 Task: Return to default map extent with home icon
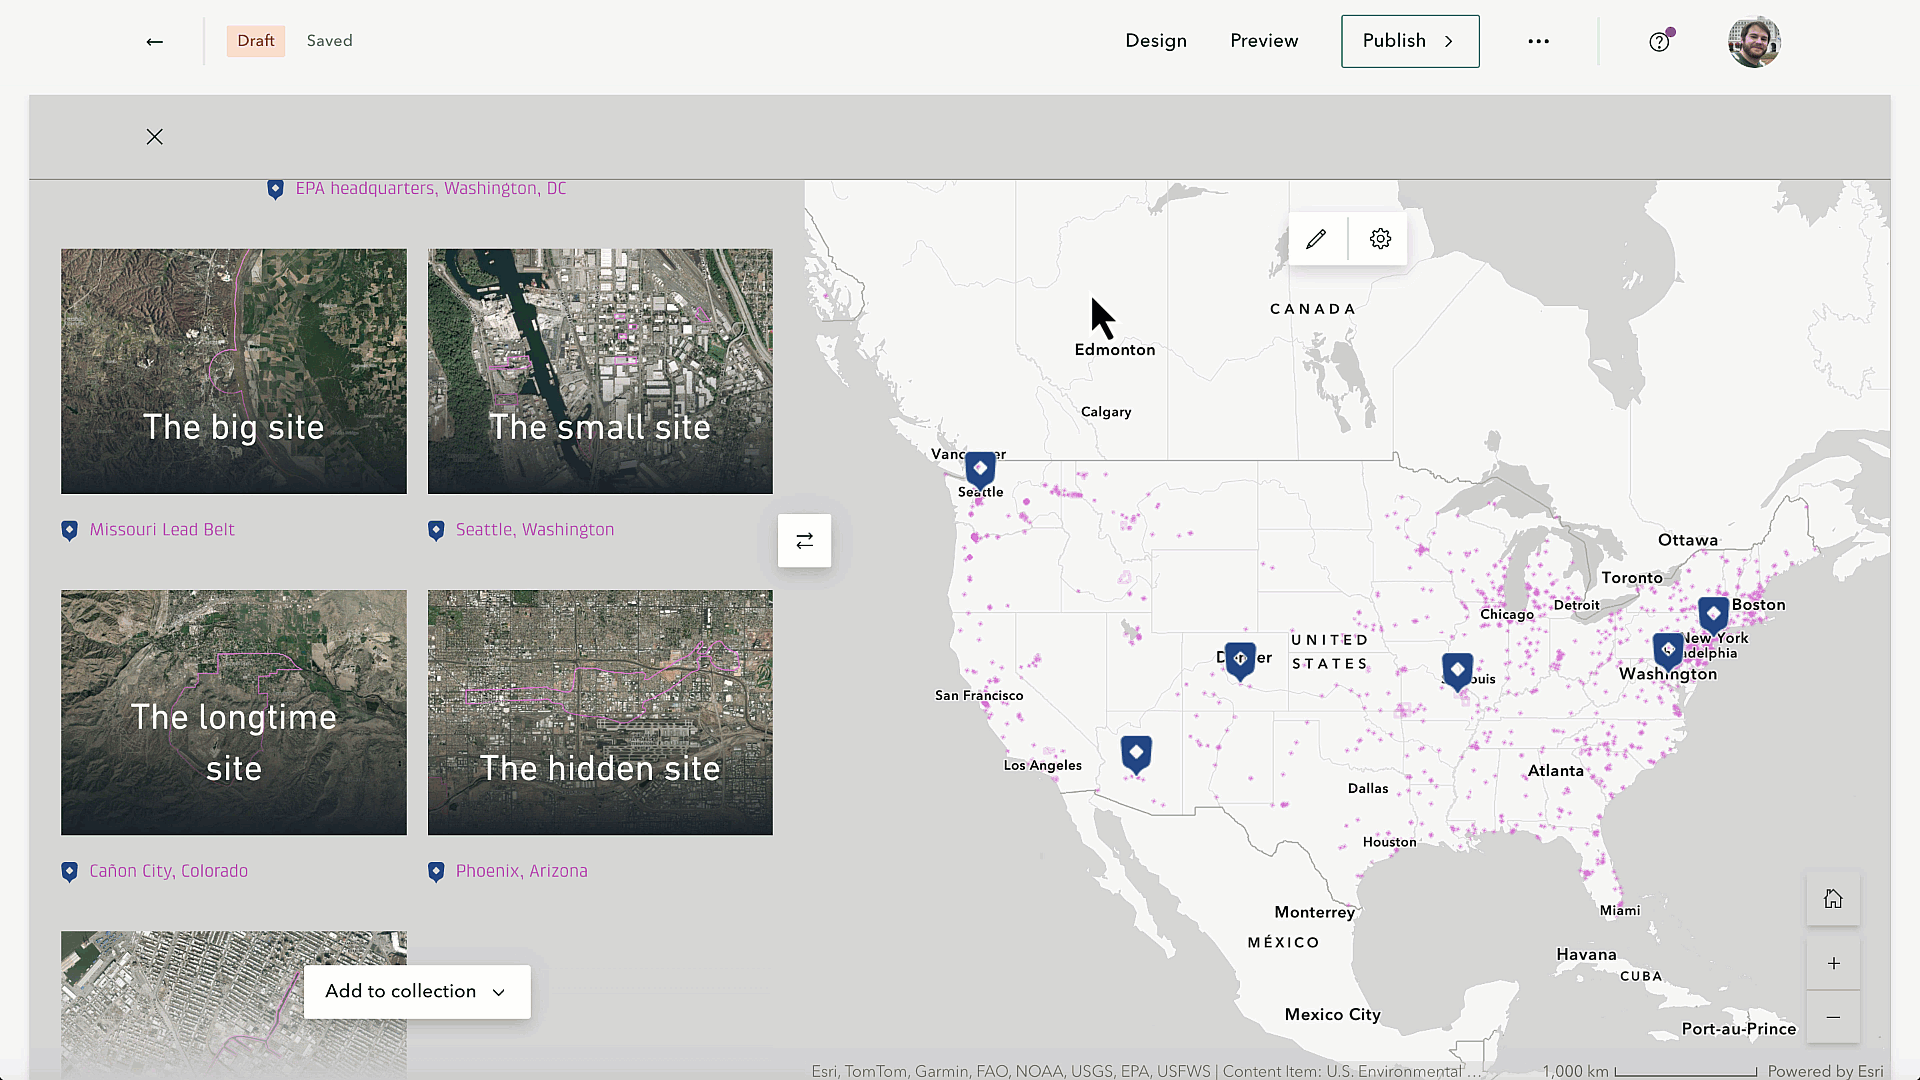[x=1833, y=898]
